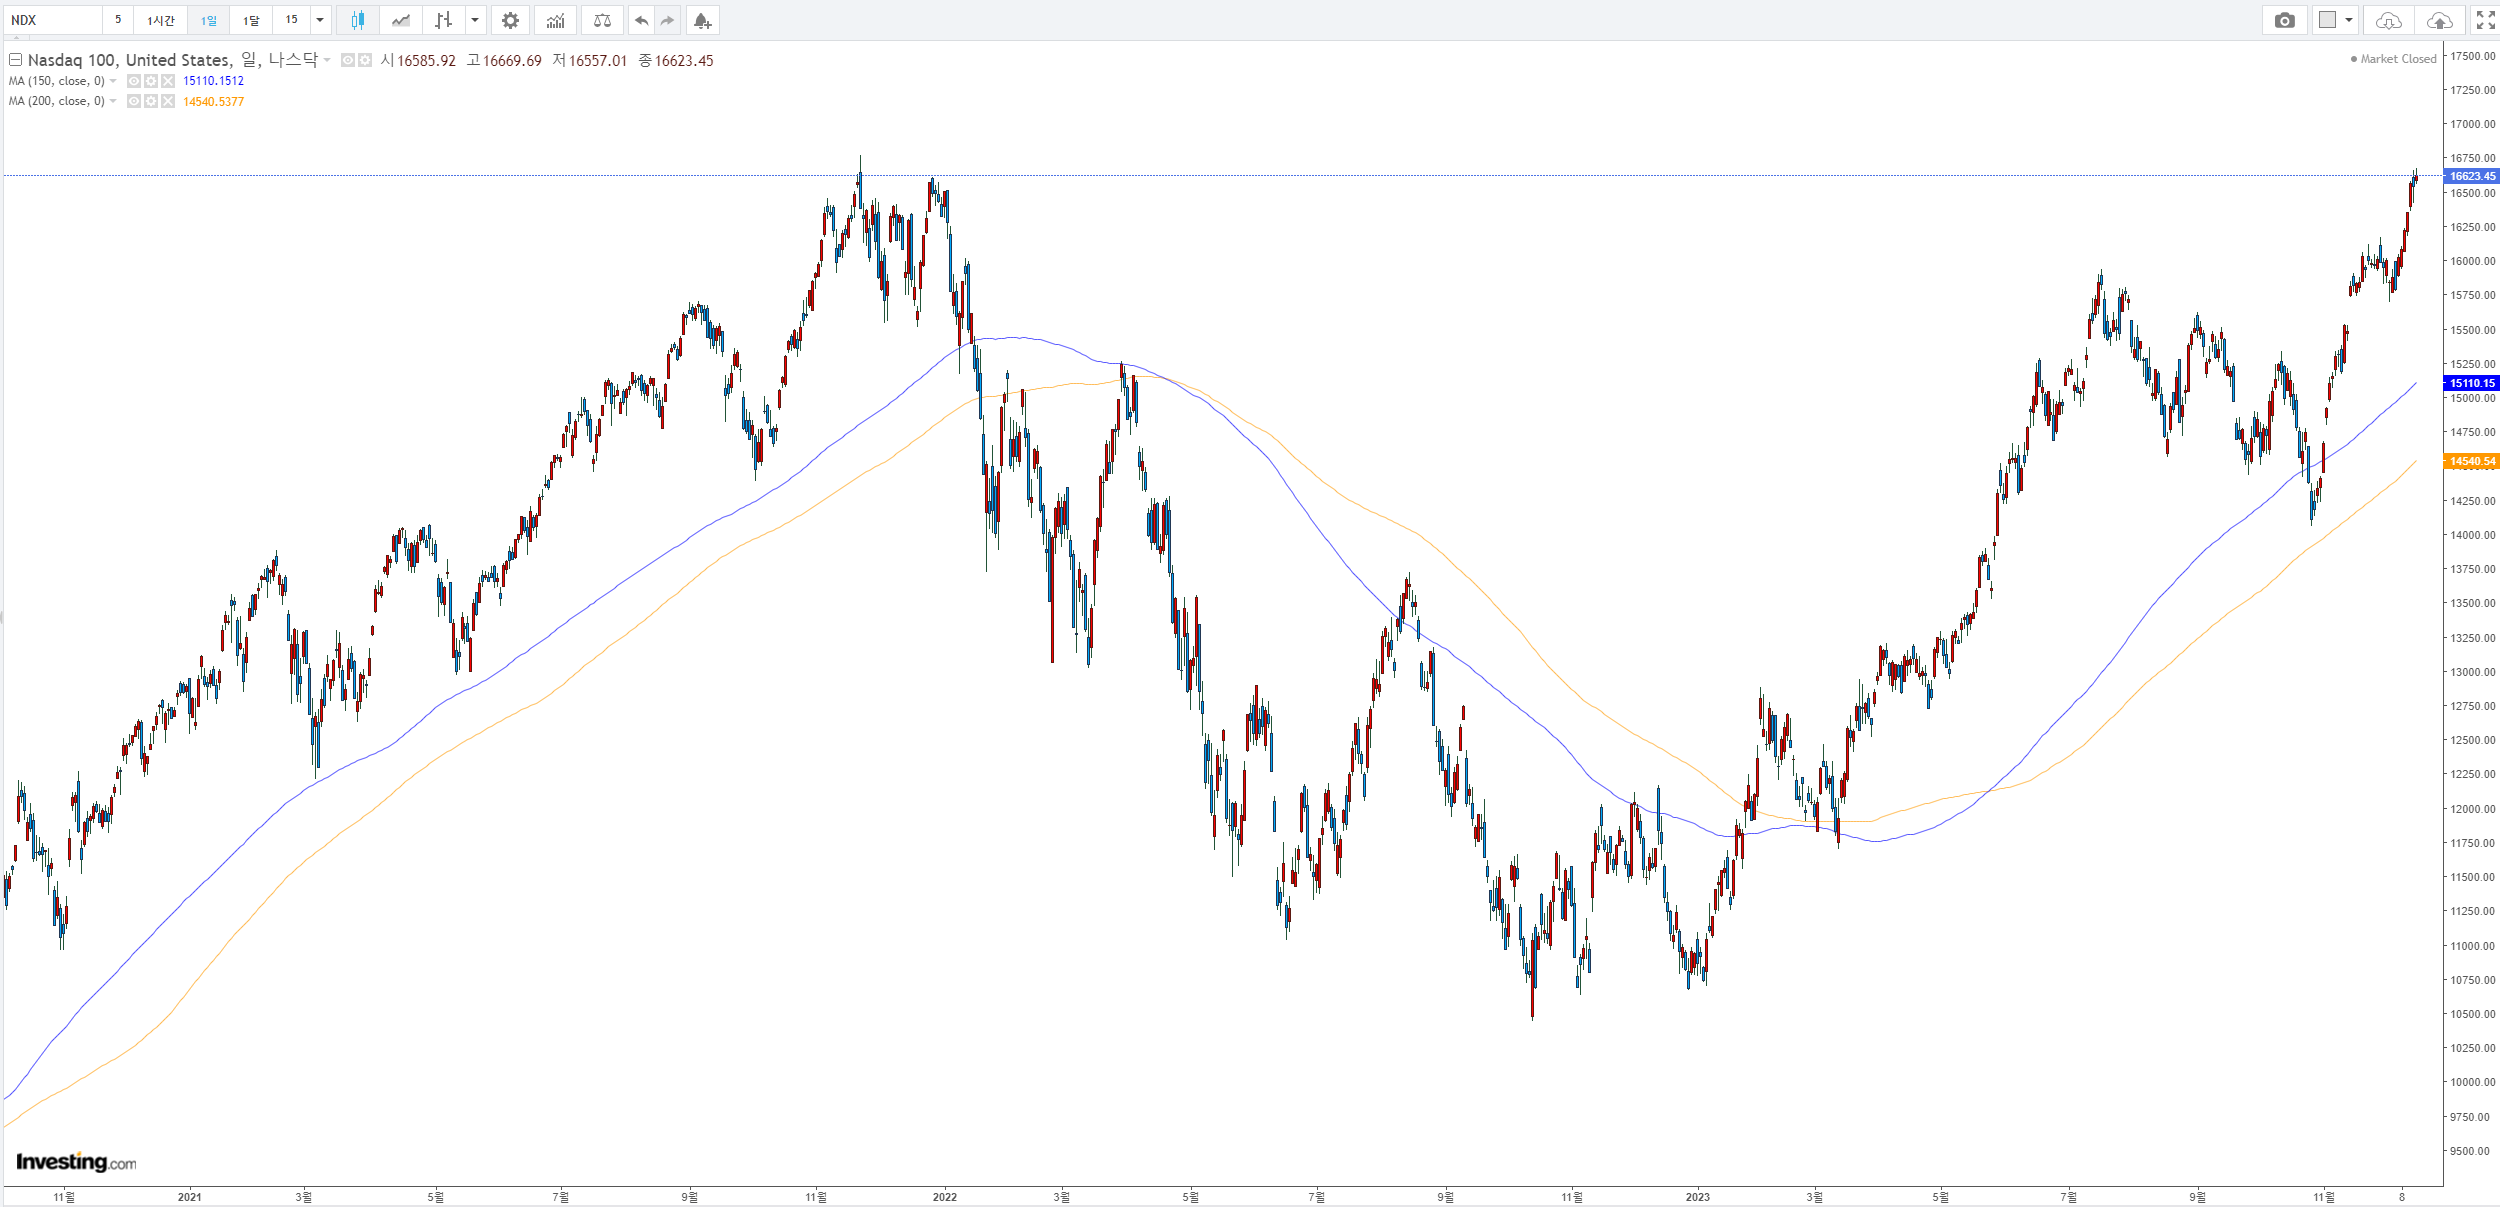The image size is (2500, 1207).
Task: Click the compare balance scale icon
Action: 602,20
